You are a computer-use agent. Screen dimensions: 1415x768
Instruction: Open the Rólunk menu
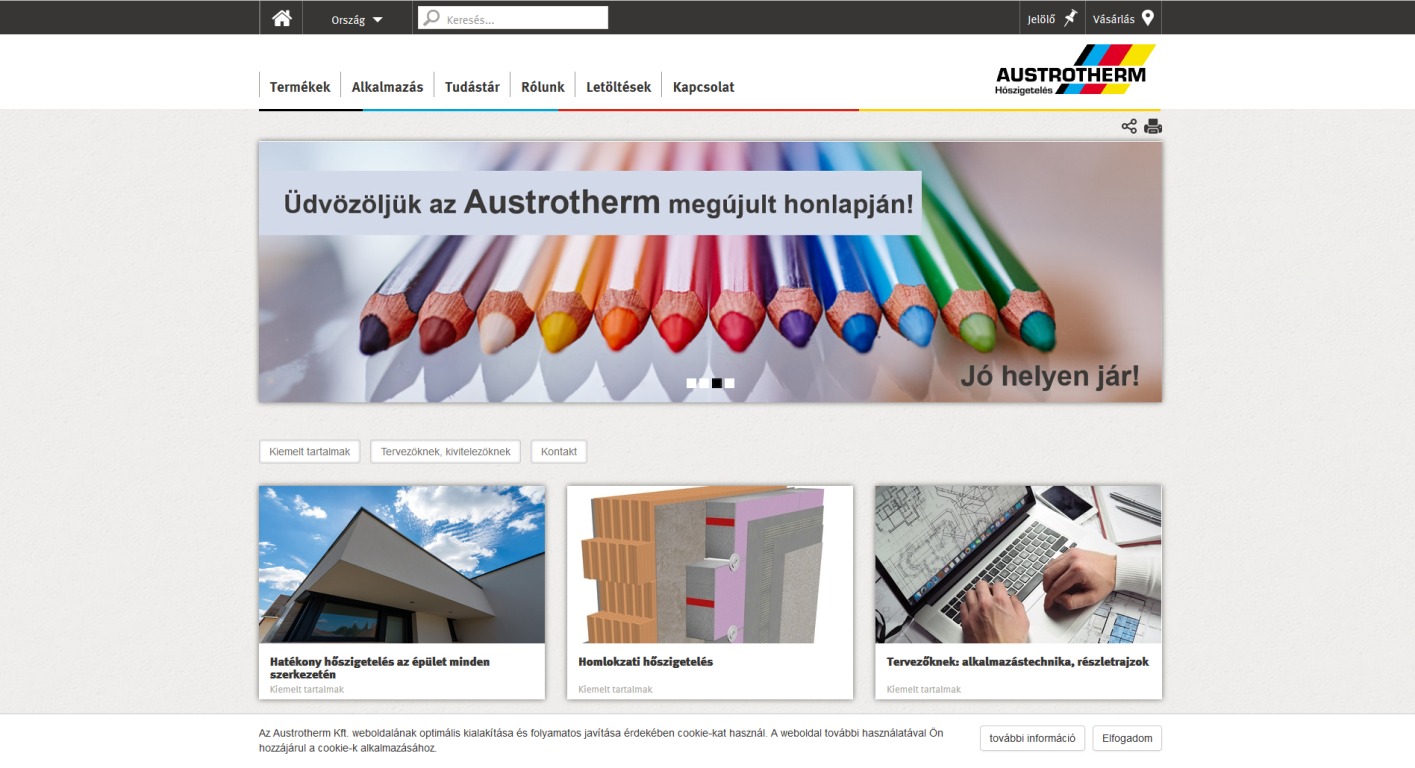pyautogui.click(x=543, y=87)
